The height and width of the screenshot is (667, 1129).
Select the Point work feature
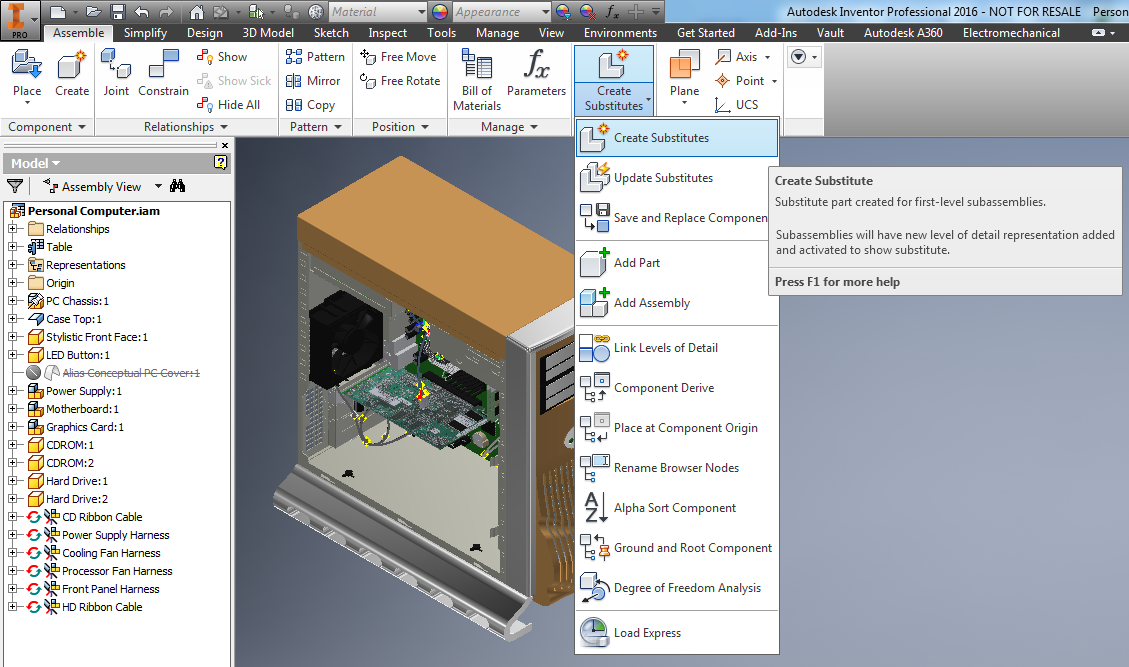[739, 81]
